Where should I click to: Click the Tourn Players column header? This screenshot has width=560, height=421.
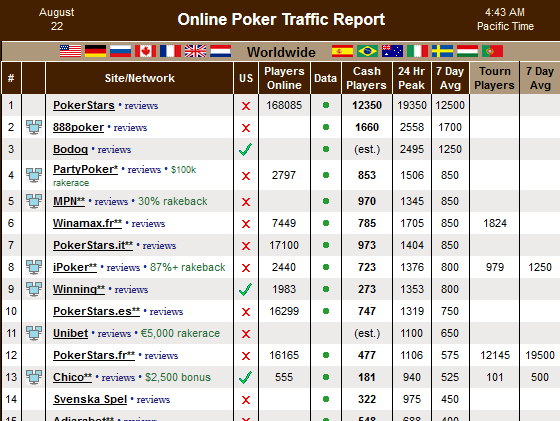click(x=495, y=78)
